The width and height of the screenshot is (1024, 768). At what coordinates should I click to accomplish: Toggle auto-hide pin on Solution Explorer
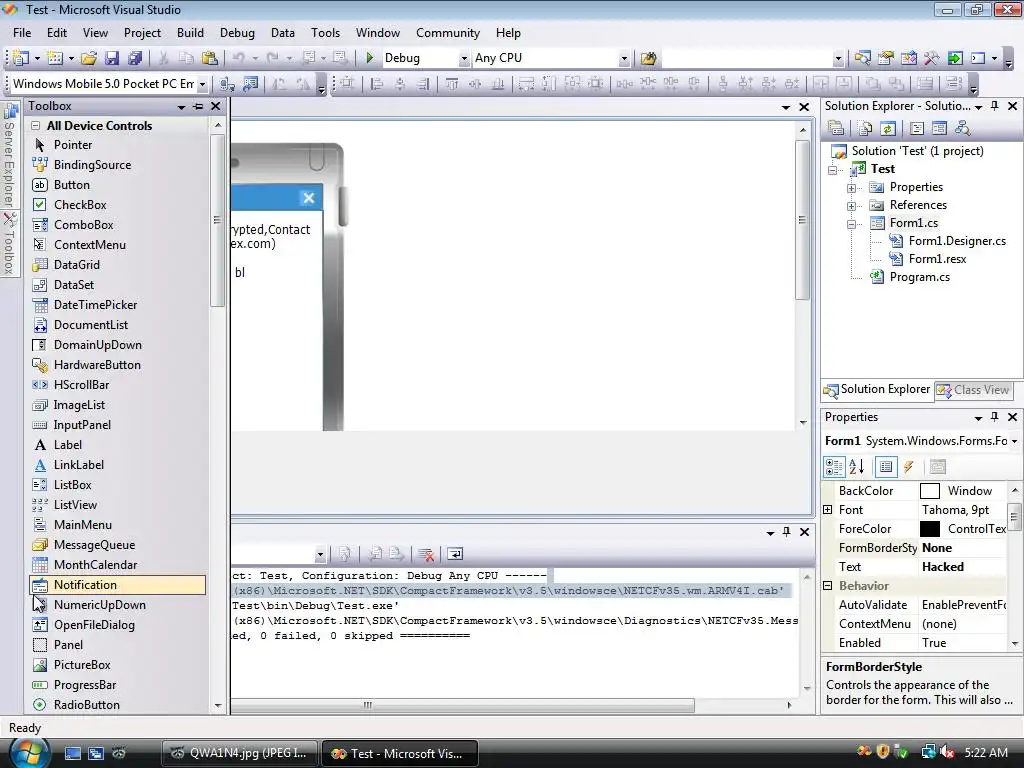pyautogui.click(x=995, y=106)
